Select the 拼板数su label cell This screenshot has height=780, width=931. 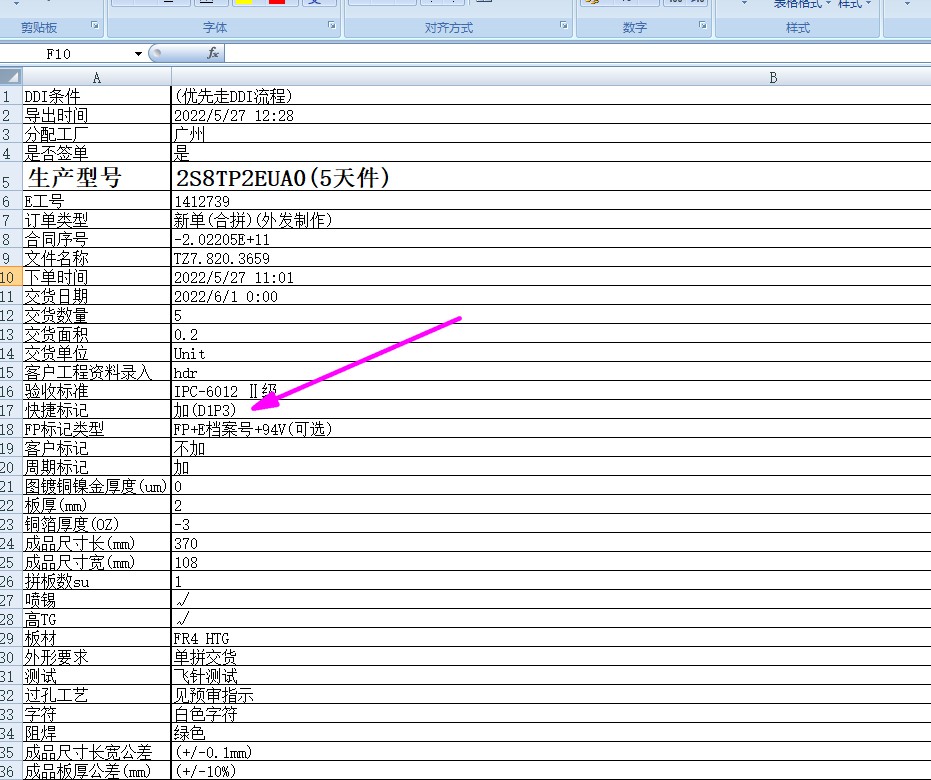pyautogui.click(x=97, y=581)
